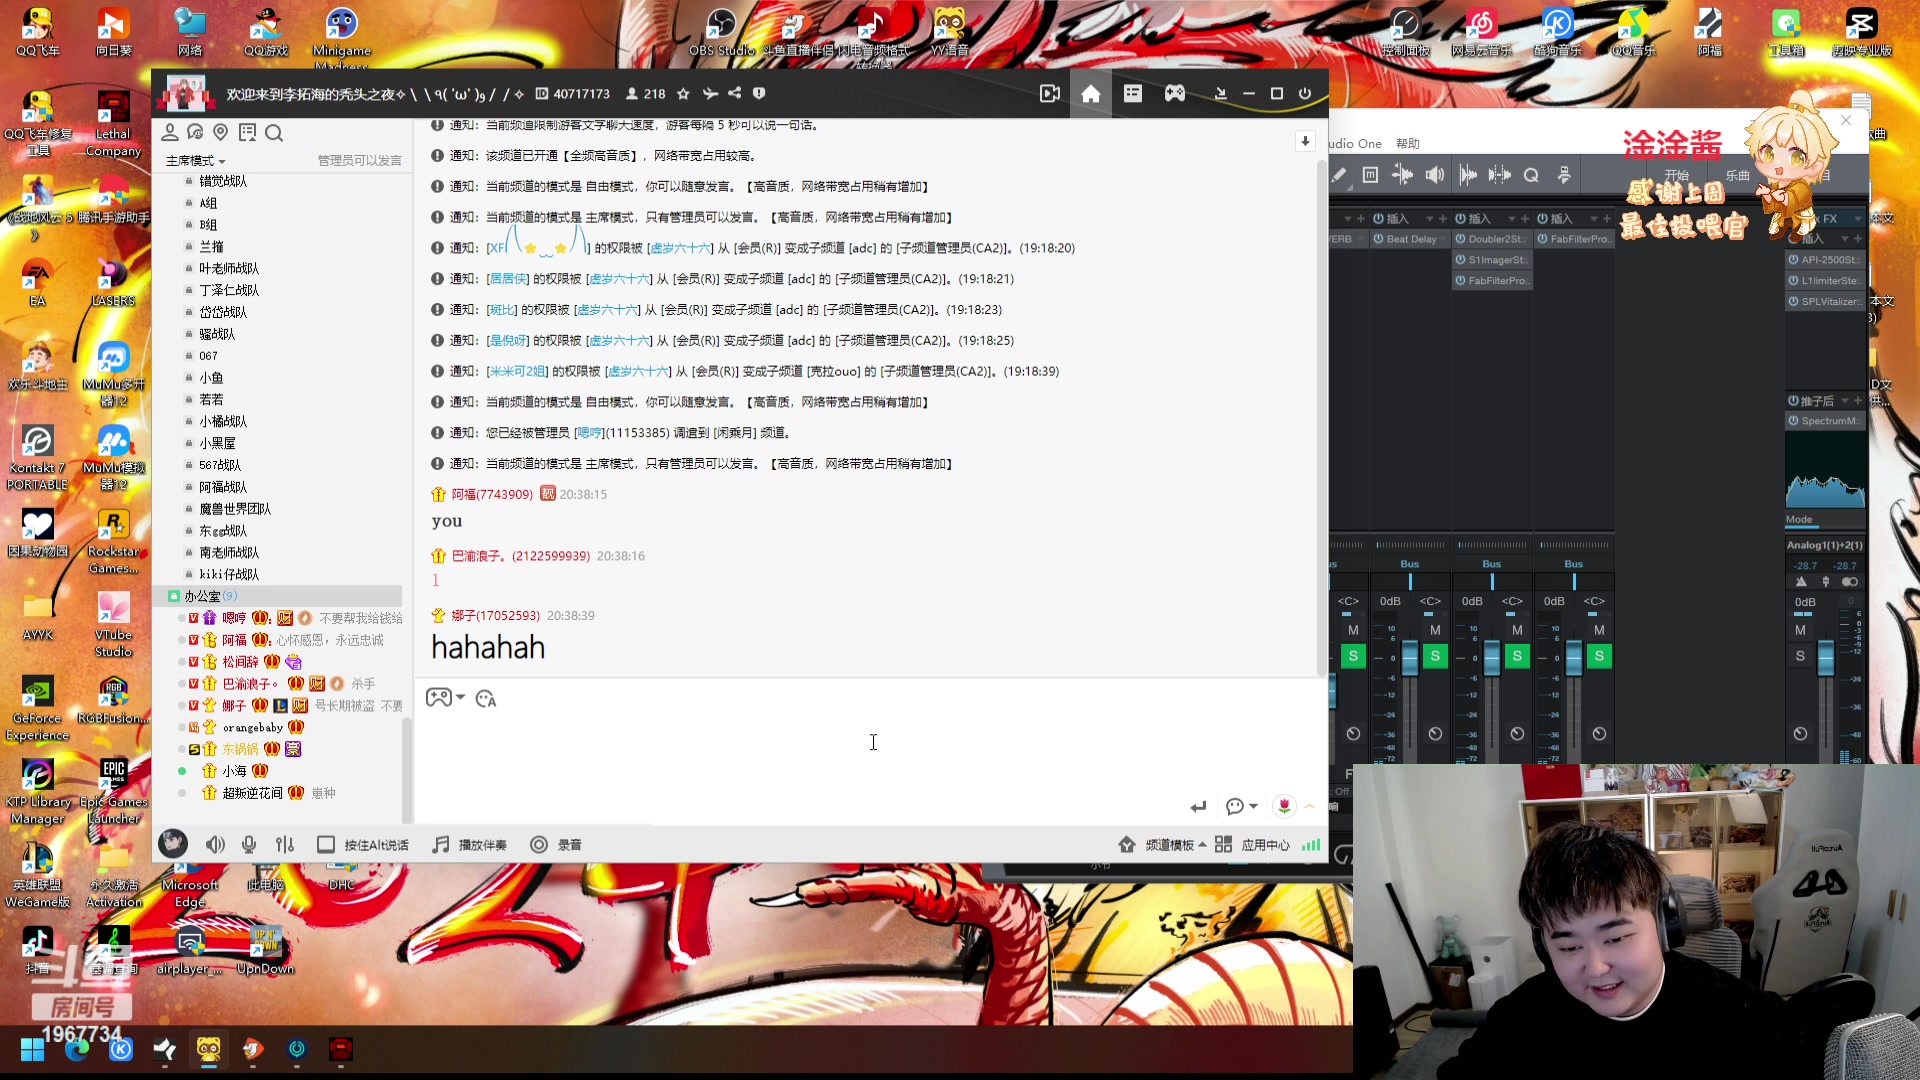The height and width of the screenshot is (1080, 1920).
Task: Click the speaker volume icon in YY bottom bar
Action: [x=215, y=845]
